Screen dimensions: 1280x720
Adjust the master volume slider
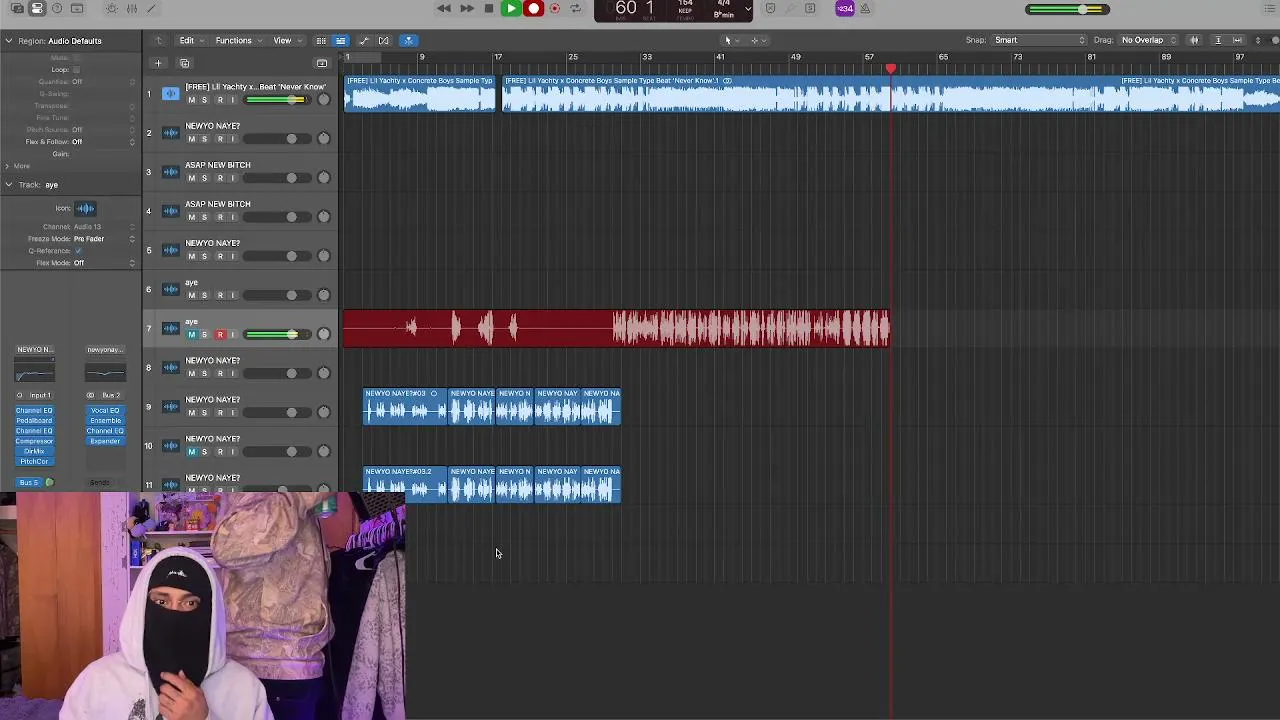point(1067,10)
